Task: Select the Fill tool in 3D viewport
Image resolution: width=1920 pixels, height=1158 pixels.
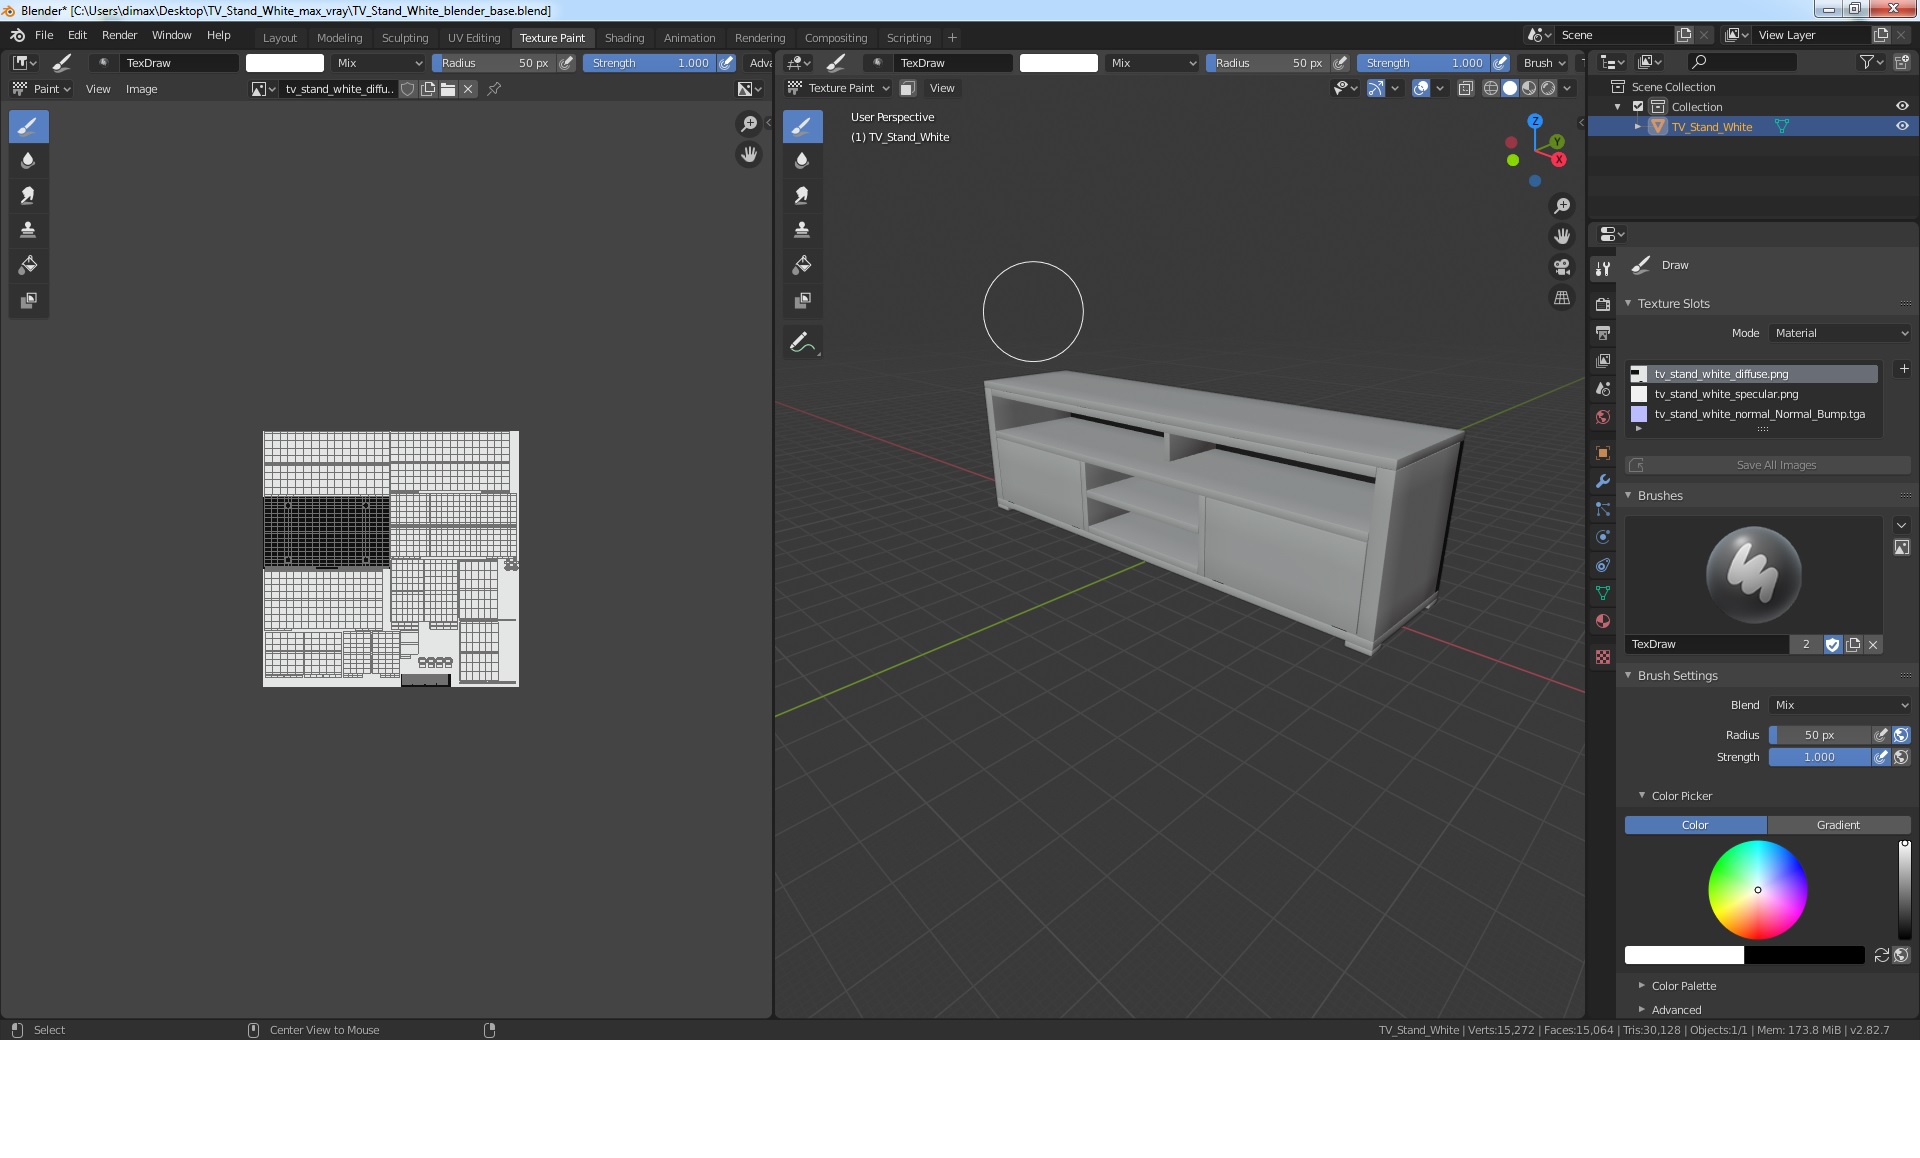Action: pos(802,265)
